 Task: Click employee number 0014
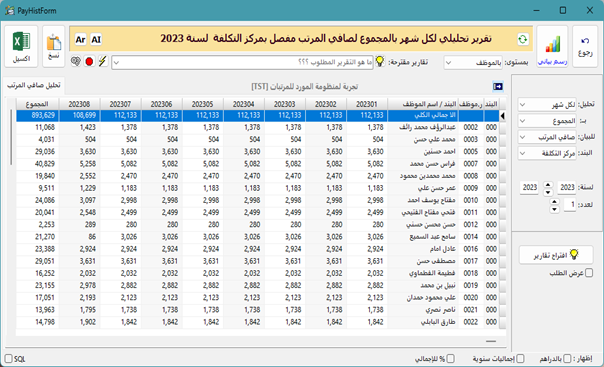(471, 237)
